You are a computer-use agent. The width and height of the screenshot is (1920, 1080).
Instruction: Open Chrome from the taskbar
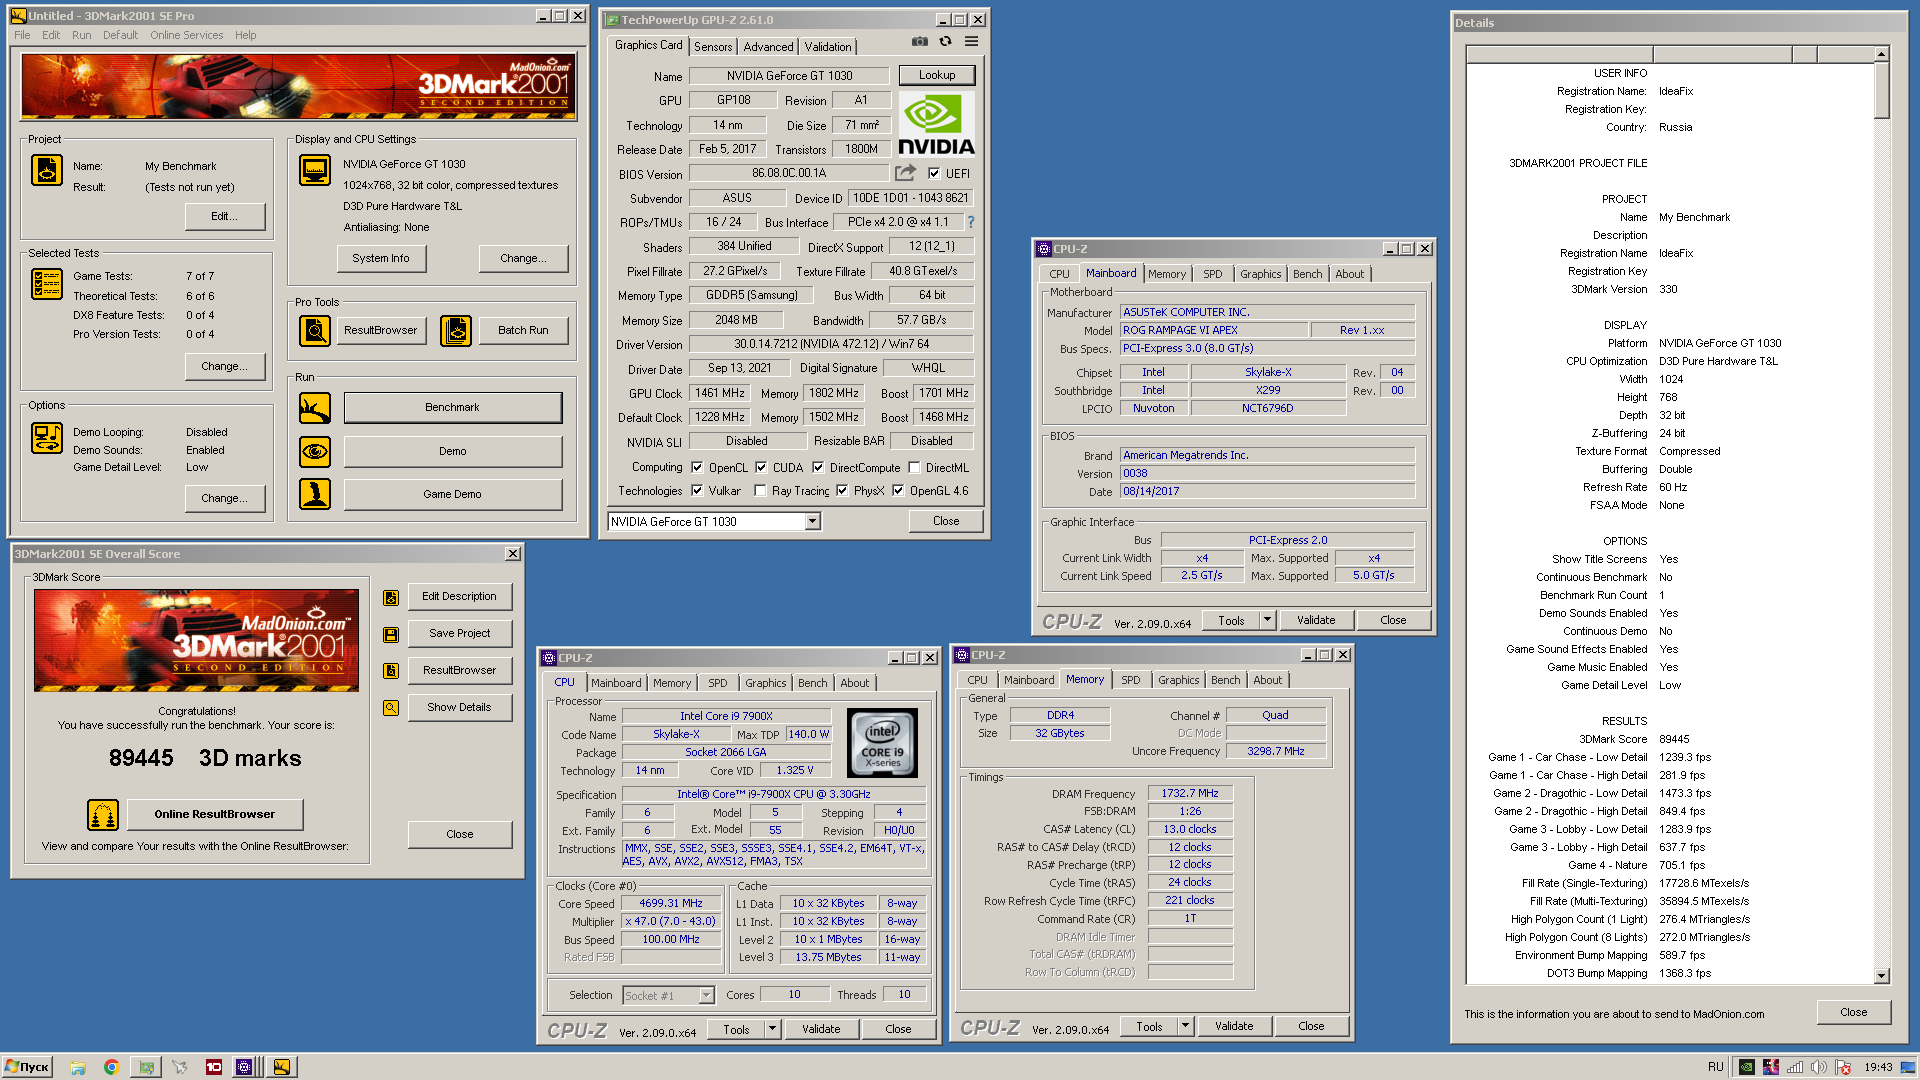111,1067
